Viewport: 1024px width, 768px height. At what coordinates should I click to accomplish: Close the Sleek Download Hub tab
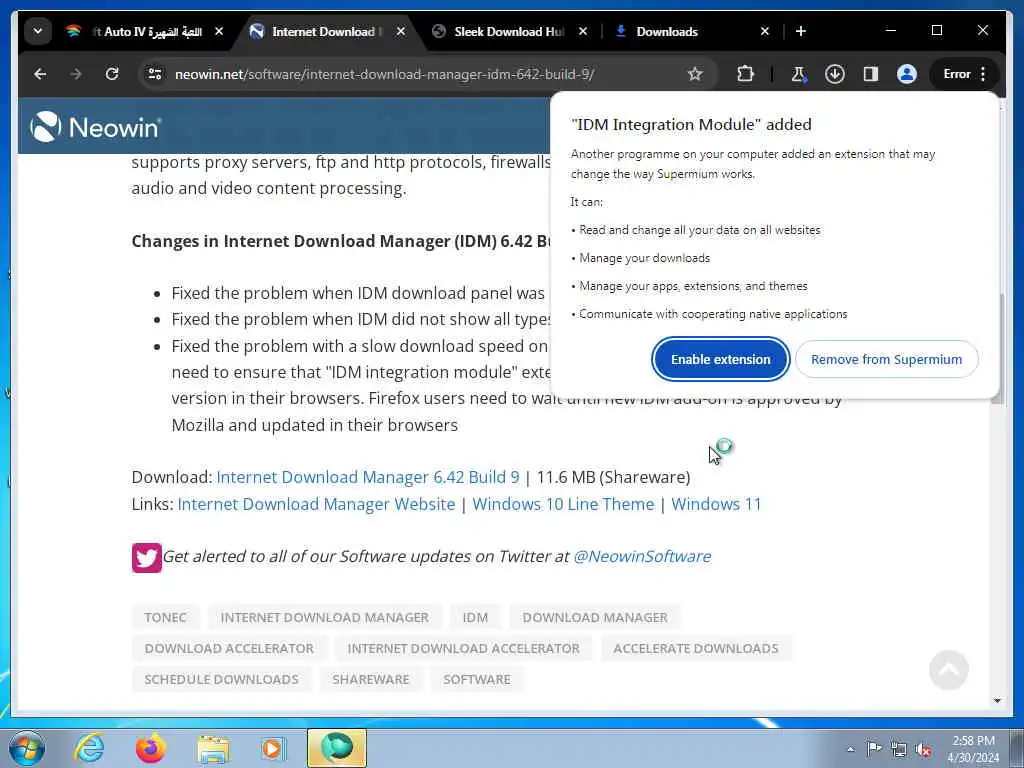point(583,31)
